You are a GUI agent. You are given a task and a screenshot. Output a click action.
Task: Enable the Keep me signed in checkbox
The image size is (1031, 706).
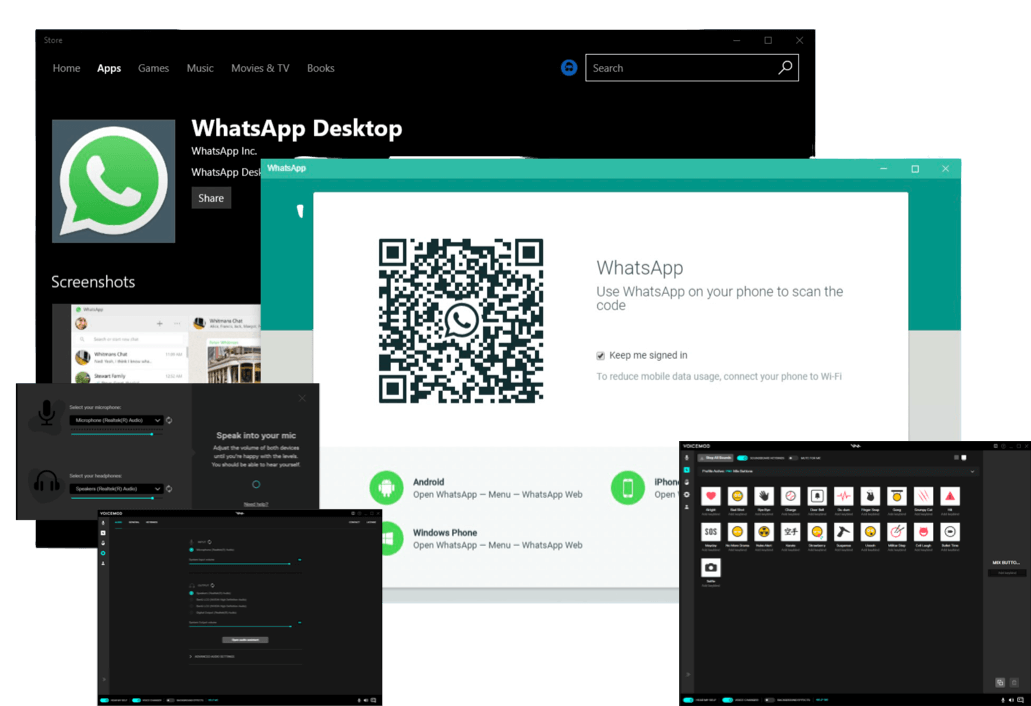tap(600, 355)
